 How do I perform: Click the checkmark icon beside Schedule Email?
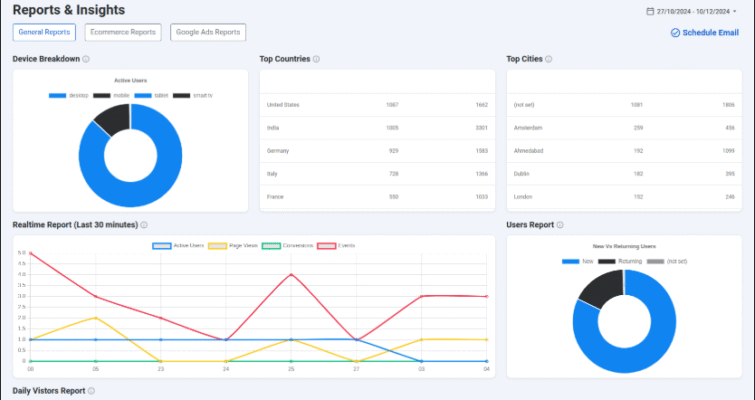674,33
